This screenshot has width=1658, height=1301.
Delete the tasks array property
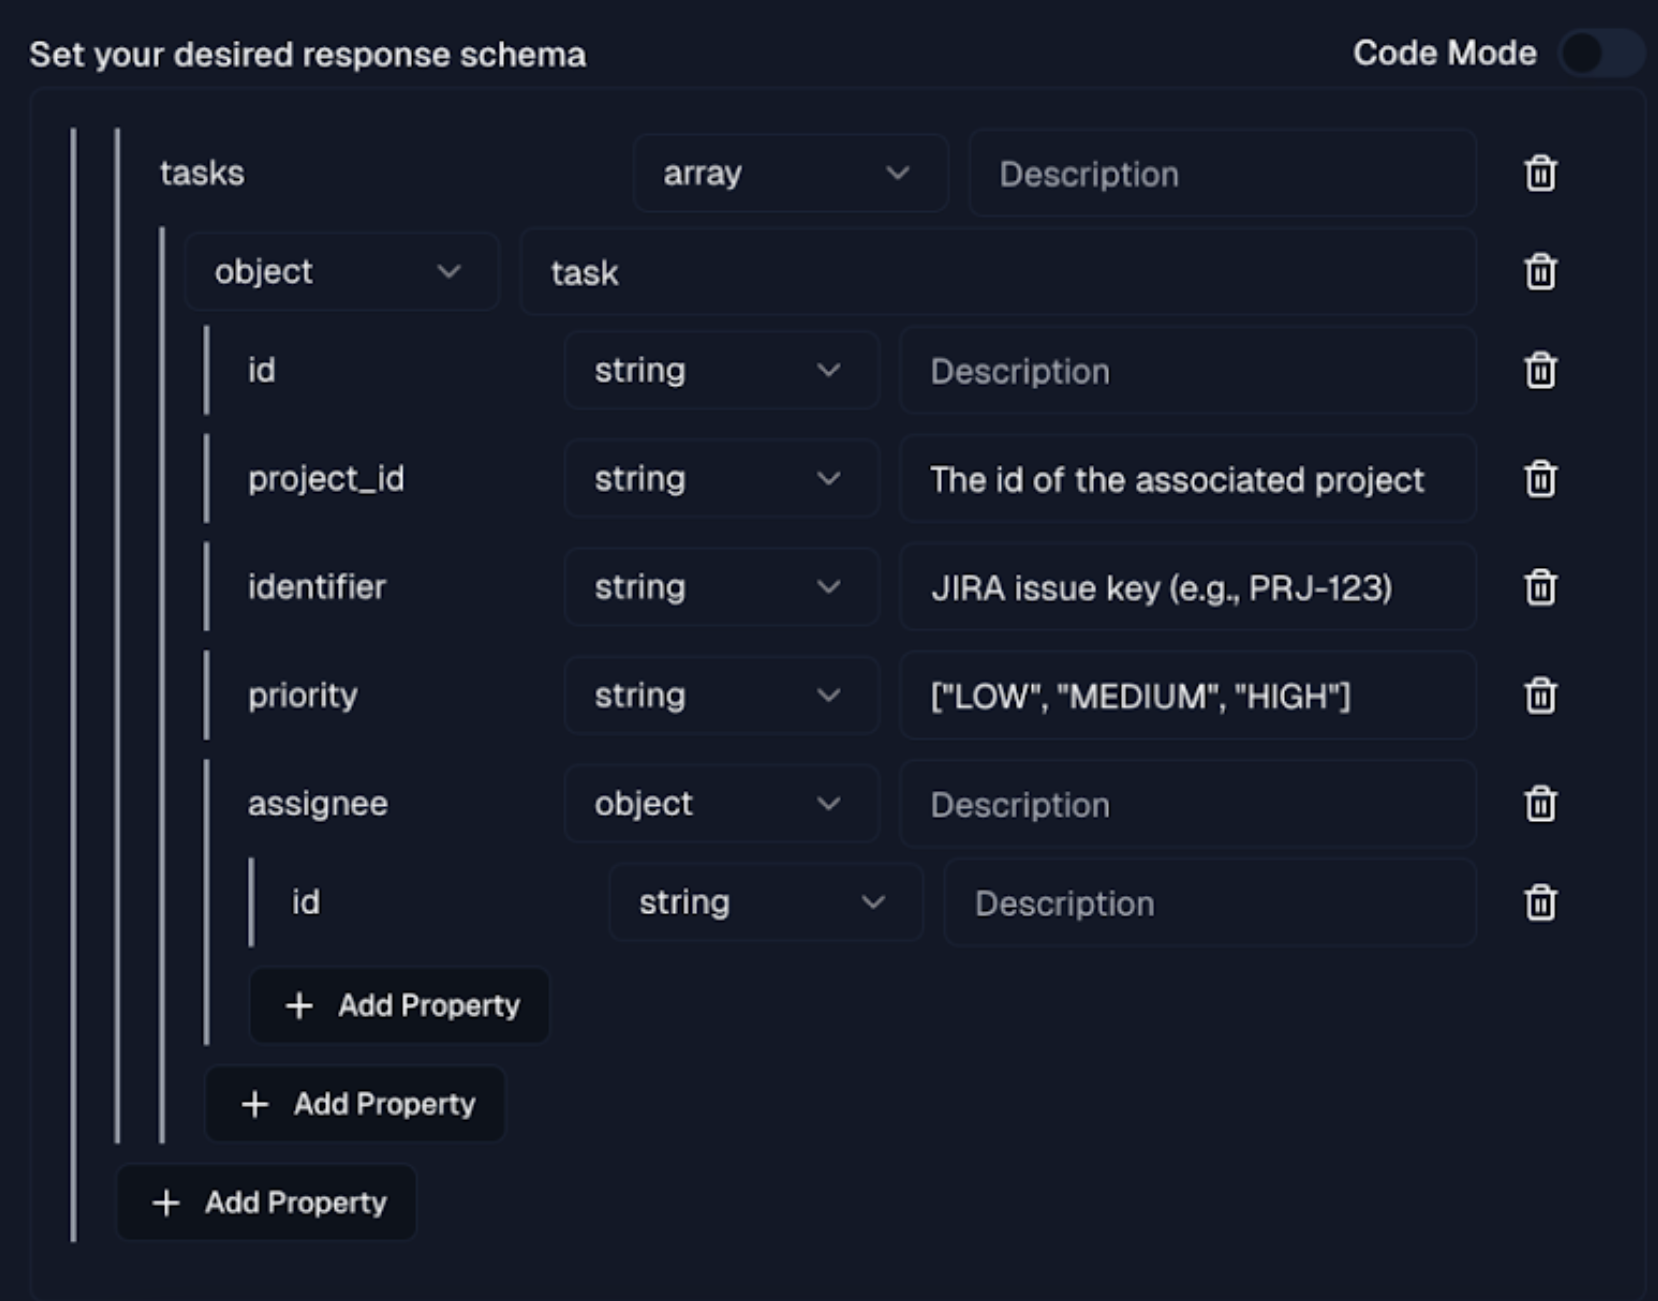click(1540, 173)
